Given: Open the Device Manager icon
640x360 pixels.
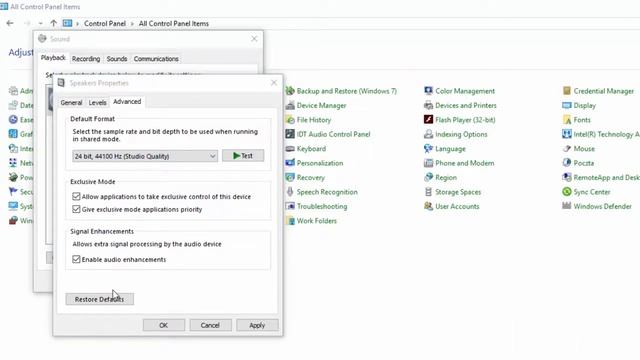Looking at the screenshot, I should click(290, 106).
